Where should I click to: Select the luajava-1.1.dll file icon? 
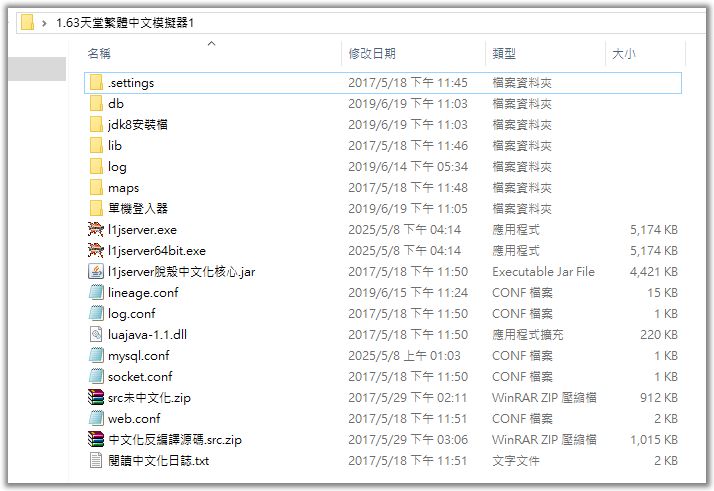(x=96, y=334)
